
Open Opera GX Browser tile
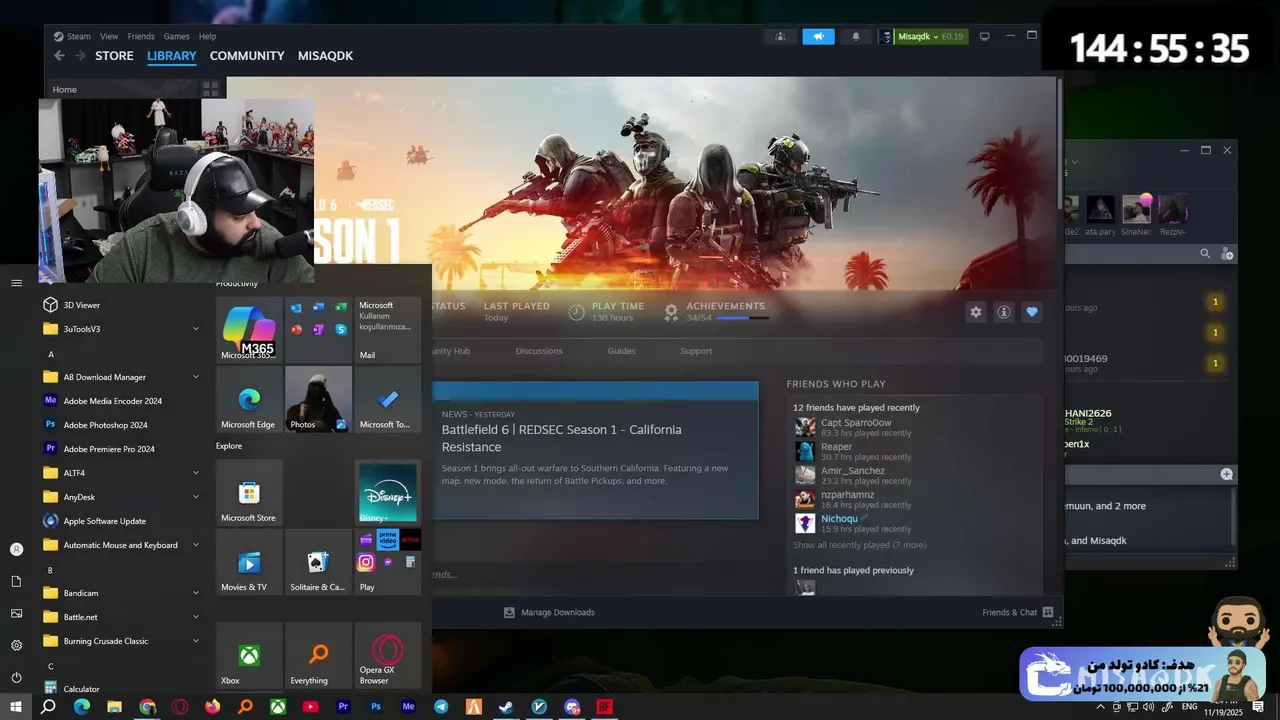[x=388, y=655]
